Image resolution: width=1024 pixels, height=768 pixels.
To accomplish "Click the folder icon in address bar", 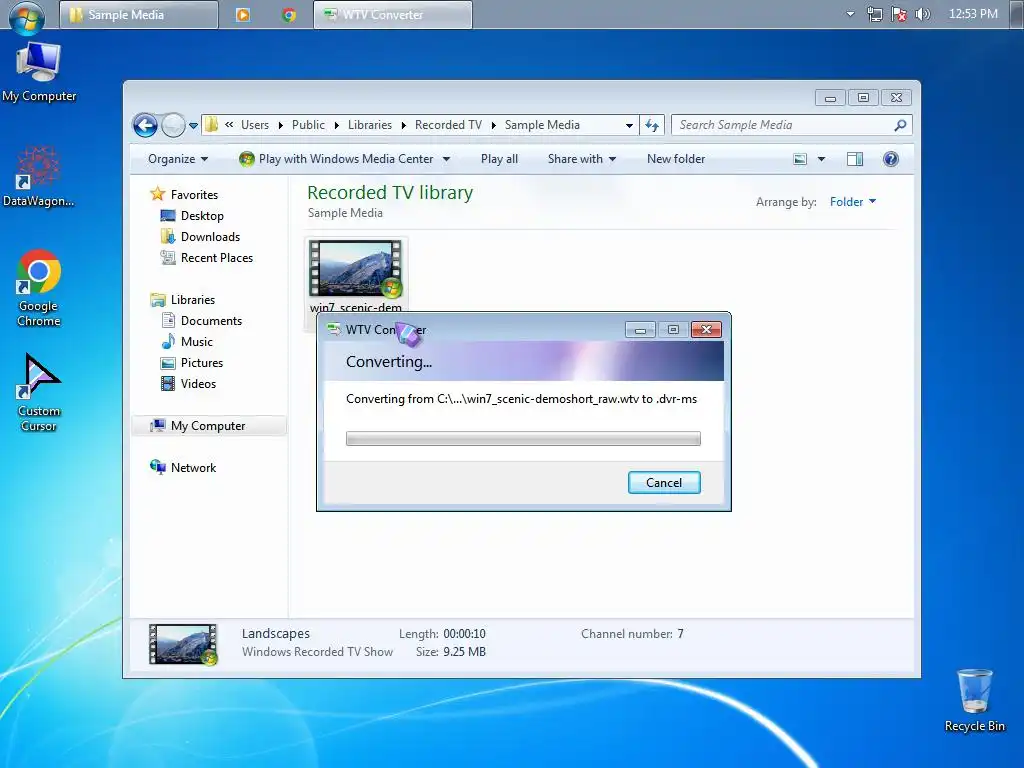I will tap(212, 125).
